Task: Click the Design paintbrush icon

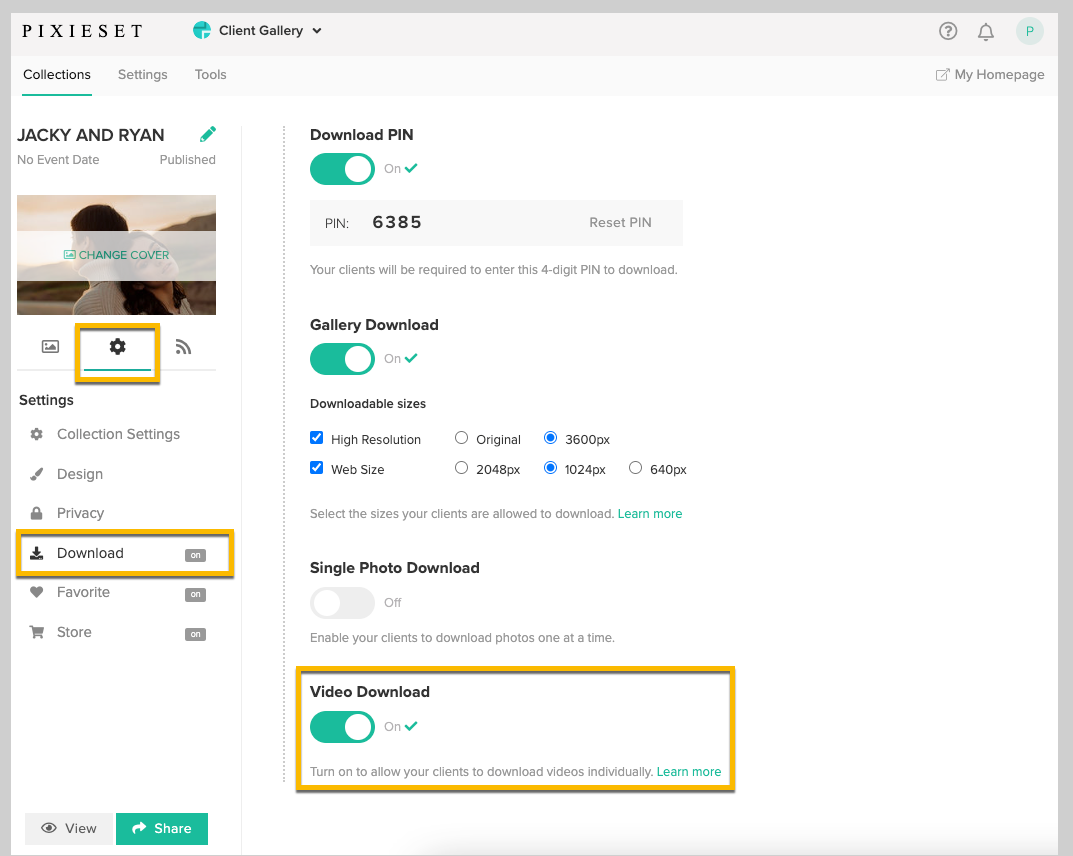Action: [37, 474]
